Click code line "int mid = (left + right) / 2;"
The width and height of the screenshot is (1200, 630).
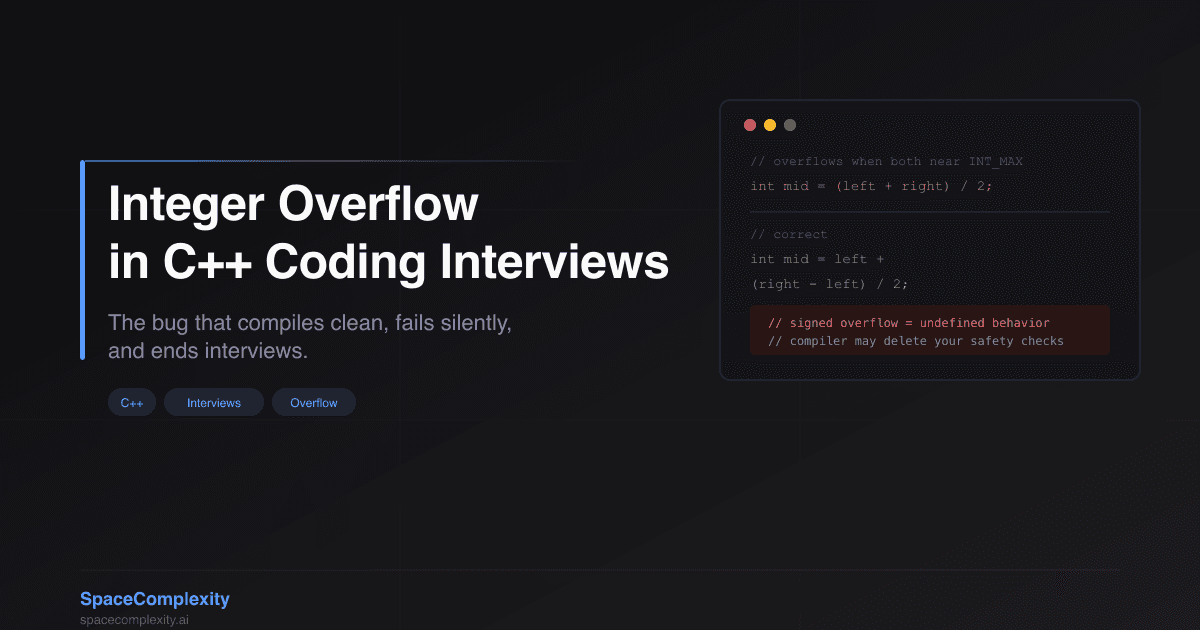(x=871, y=186)
